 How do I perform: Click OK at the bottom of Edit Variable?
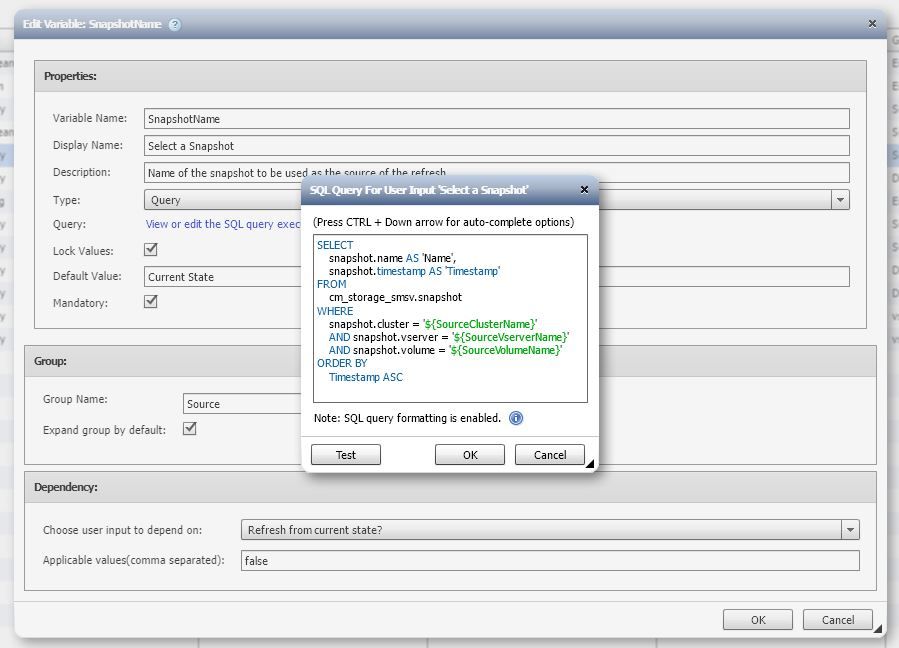point(758,620)
